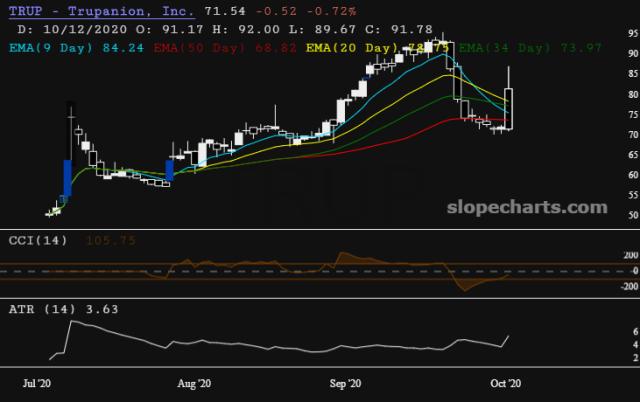Select the Oct '20 date axis label
The image size is (640, 402).
[506, 384]
